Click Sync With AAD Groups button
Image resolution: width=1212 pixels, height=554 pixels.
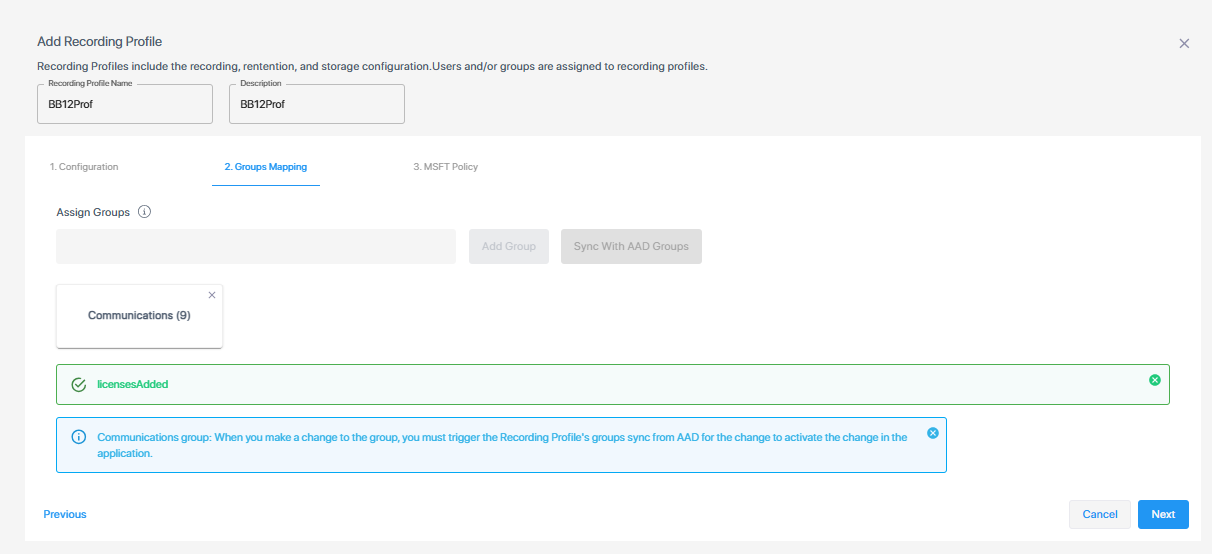coord(631,246)
